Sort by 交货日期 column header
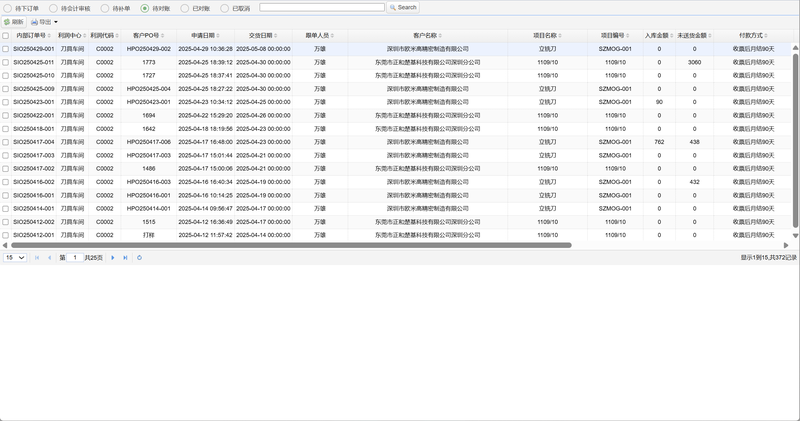This screenshot has height=421, width=800. click(263, 36)
